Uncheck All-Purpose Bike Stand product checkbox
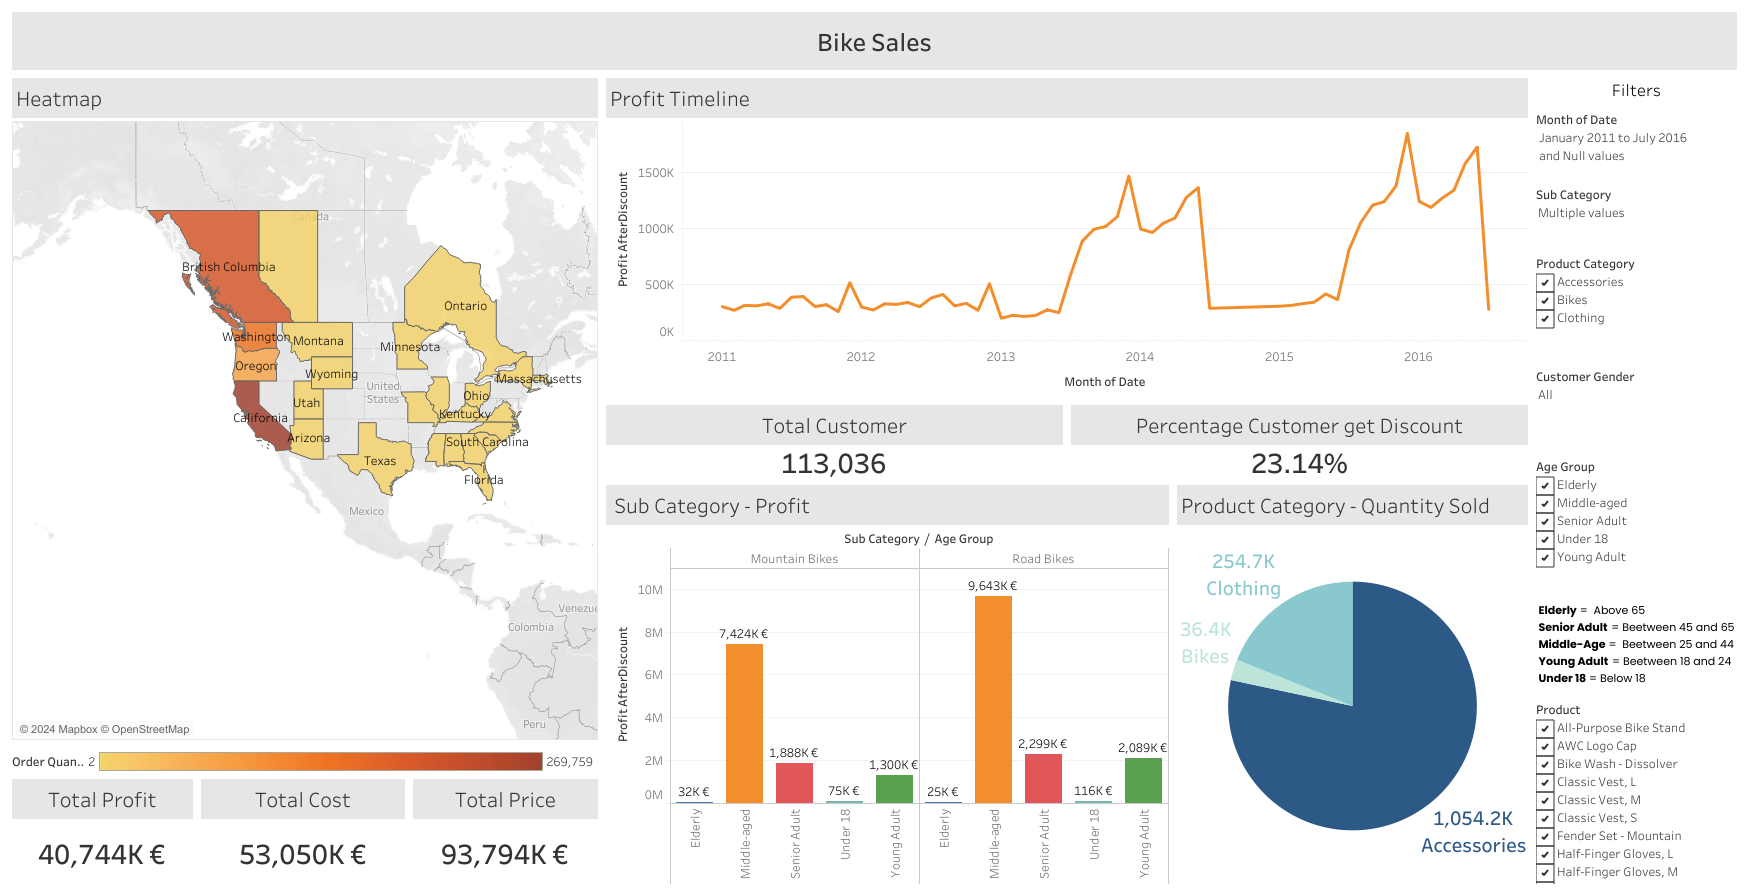The height and width of the screenshot is (895, 1748). pos(1545,729)
